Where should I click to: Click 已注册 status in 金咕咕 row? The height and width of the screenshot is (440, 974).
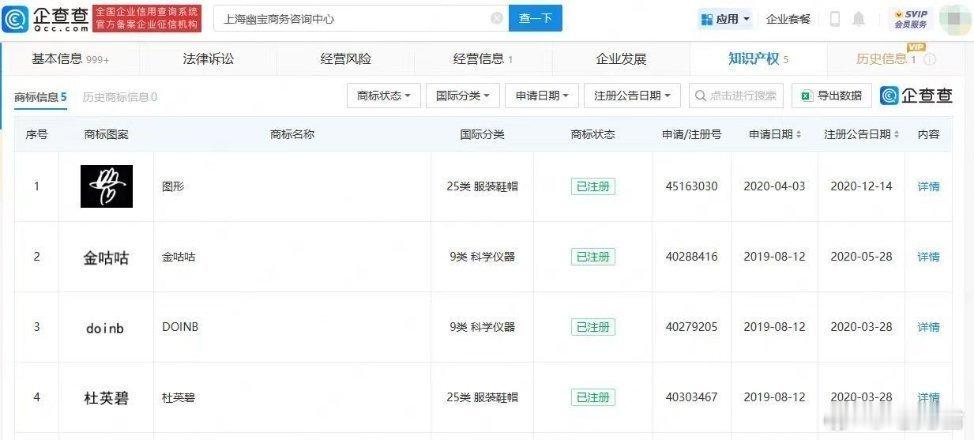[x=593, y=257]
